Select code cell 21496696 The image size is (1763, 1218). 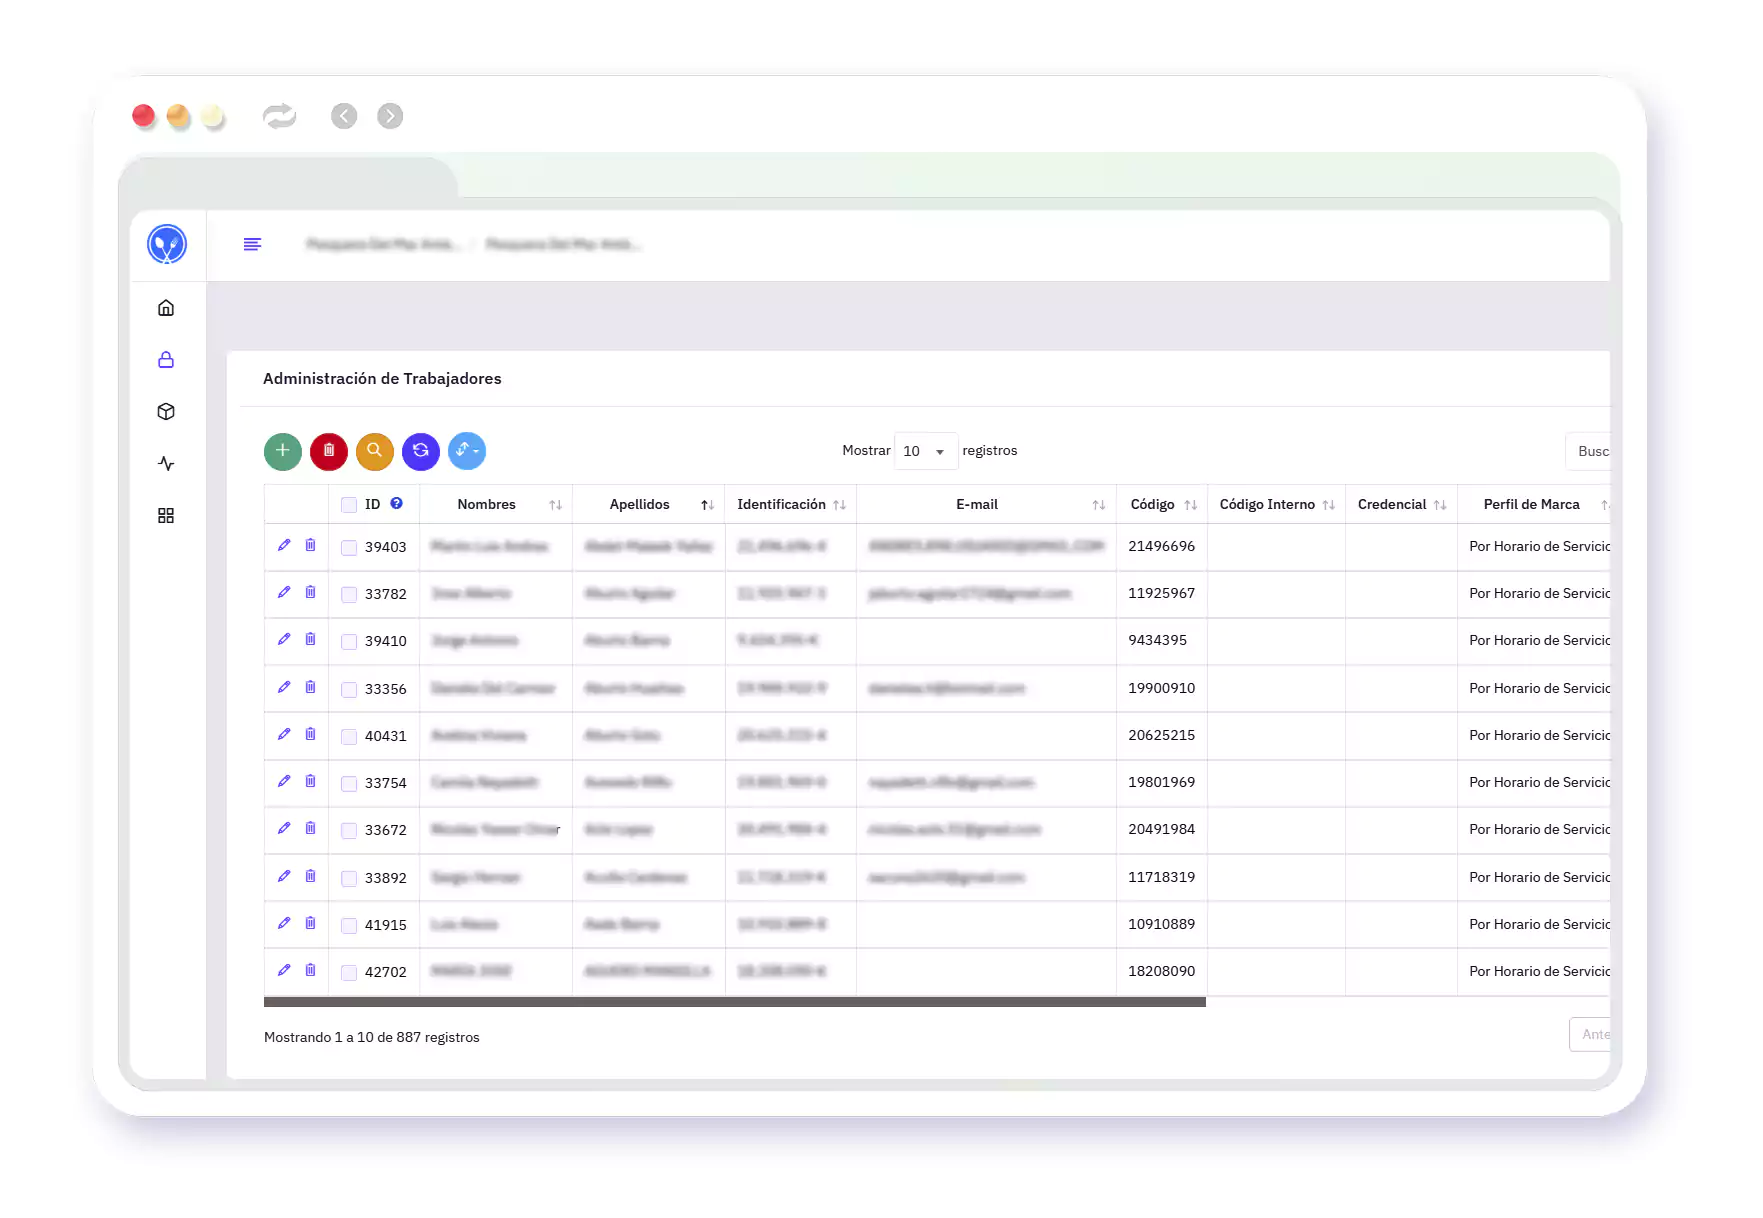coord(1162,546)
